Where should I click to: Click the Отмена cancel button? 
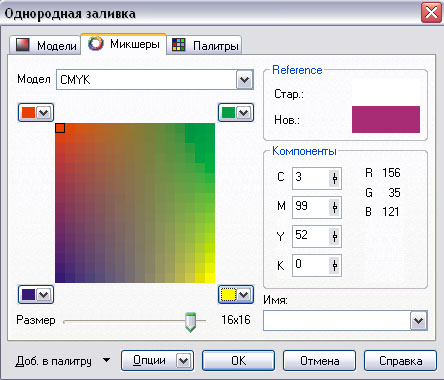[319, 360]
